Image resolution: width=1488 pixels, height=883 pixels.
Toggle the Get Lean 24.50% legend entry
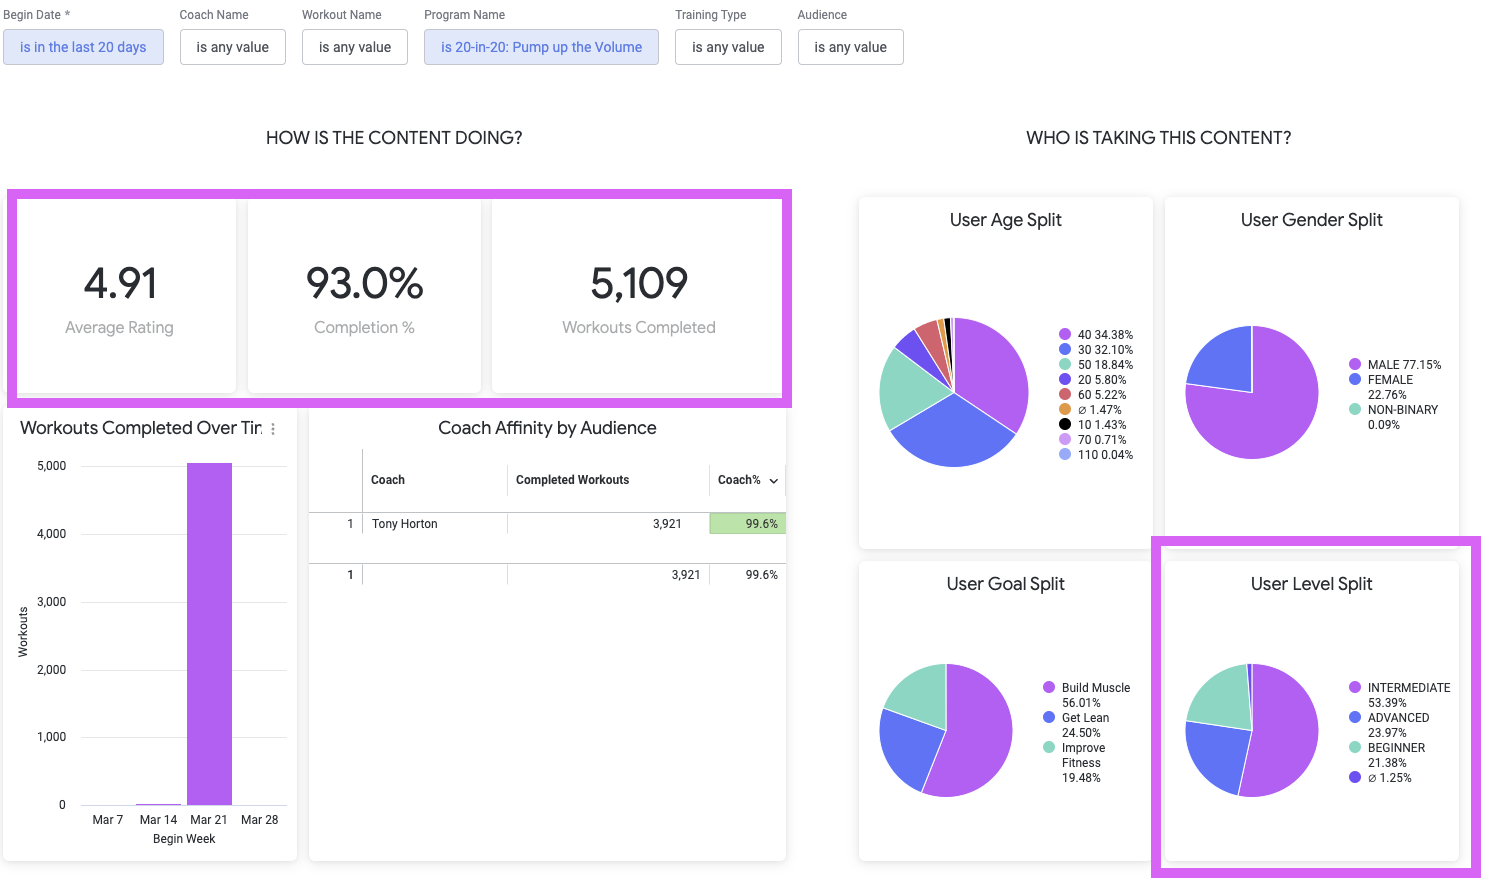[x=1076, y=725]
